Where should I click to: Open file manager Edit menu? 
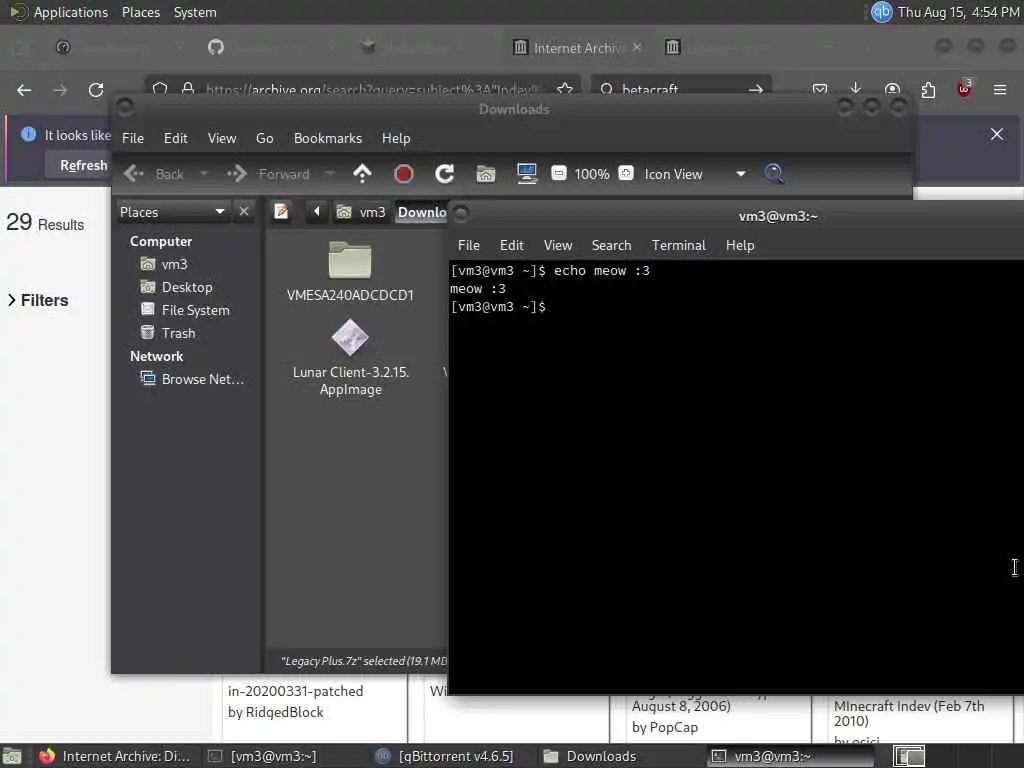pos(175,138)
